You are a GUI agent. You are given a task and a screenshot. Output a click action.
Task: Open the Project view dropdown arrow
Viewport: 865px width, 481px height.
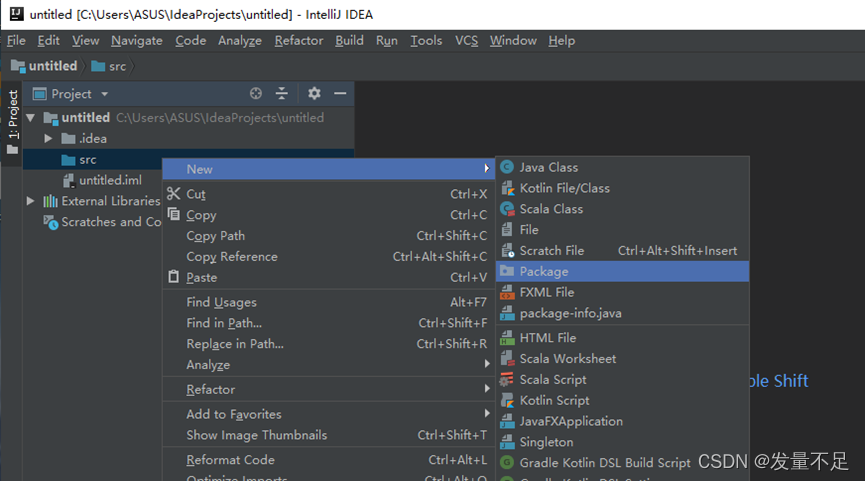coord(104,94)
